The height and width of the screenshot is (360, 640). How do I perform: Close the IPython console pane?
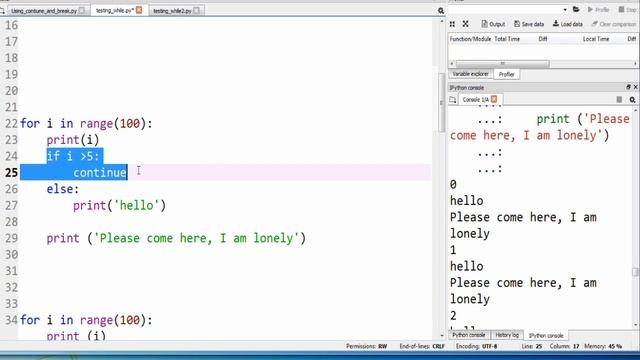pyautogui.click(x=636, y=87)
